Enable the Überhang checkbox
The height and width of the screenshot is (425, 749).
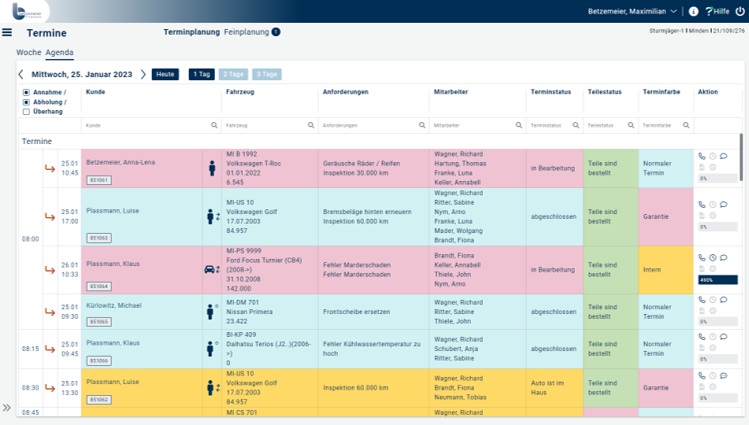click(x=26, y=112)
